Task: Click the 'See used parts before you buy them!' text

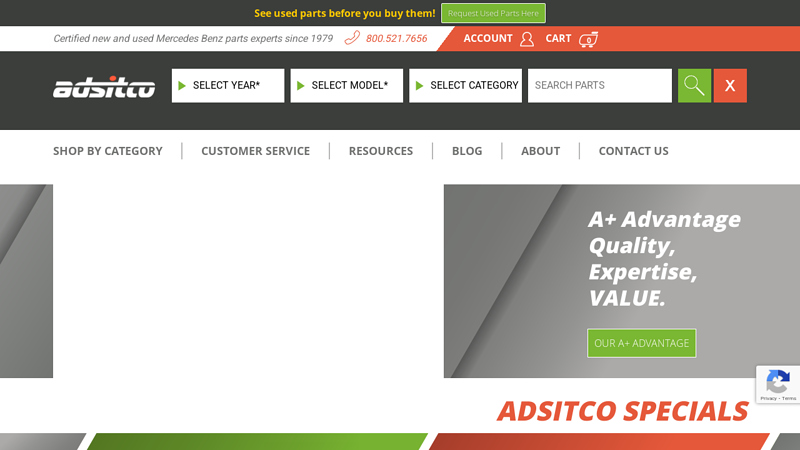Action: [345, 13]
